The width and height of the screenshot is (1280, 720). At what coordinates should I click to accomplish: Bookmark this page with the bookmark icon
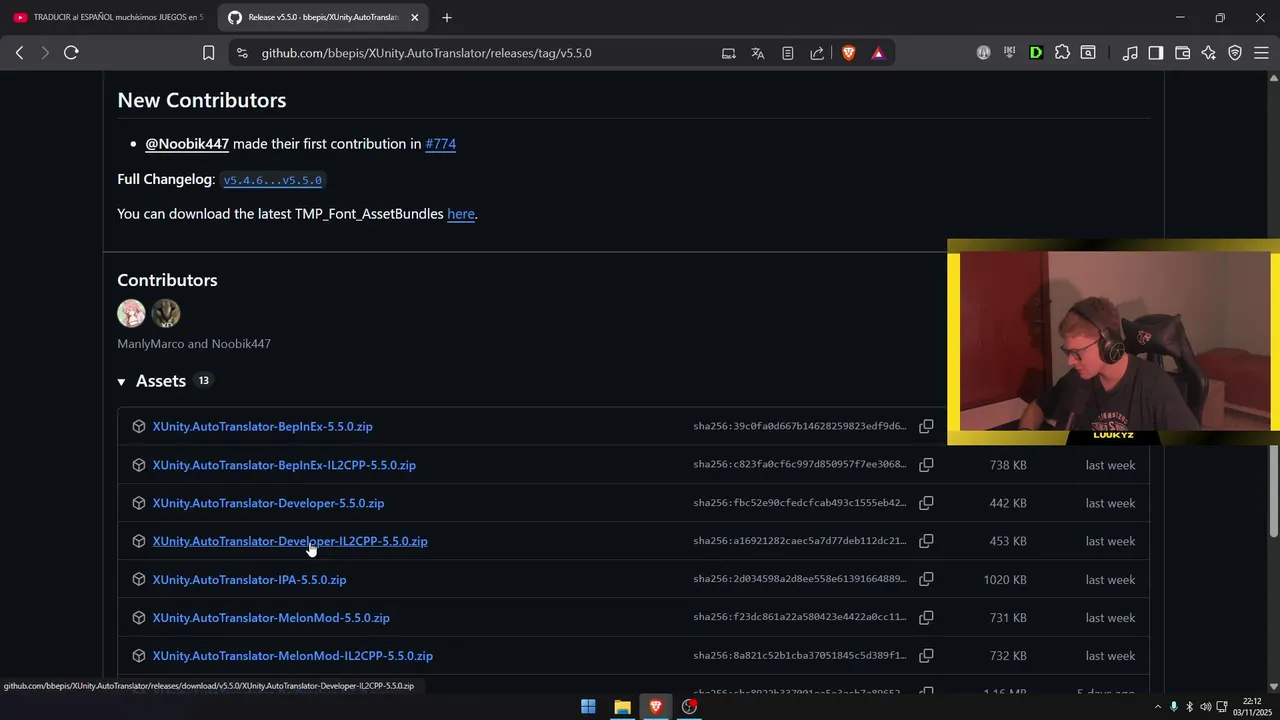tap(208, 53)
